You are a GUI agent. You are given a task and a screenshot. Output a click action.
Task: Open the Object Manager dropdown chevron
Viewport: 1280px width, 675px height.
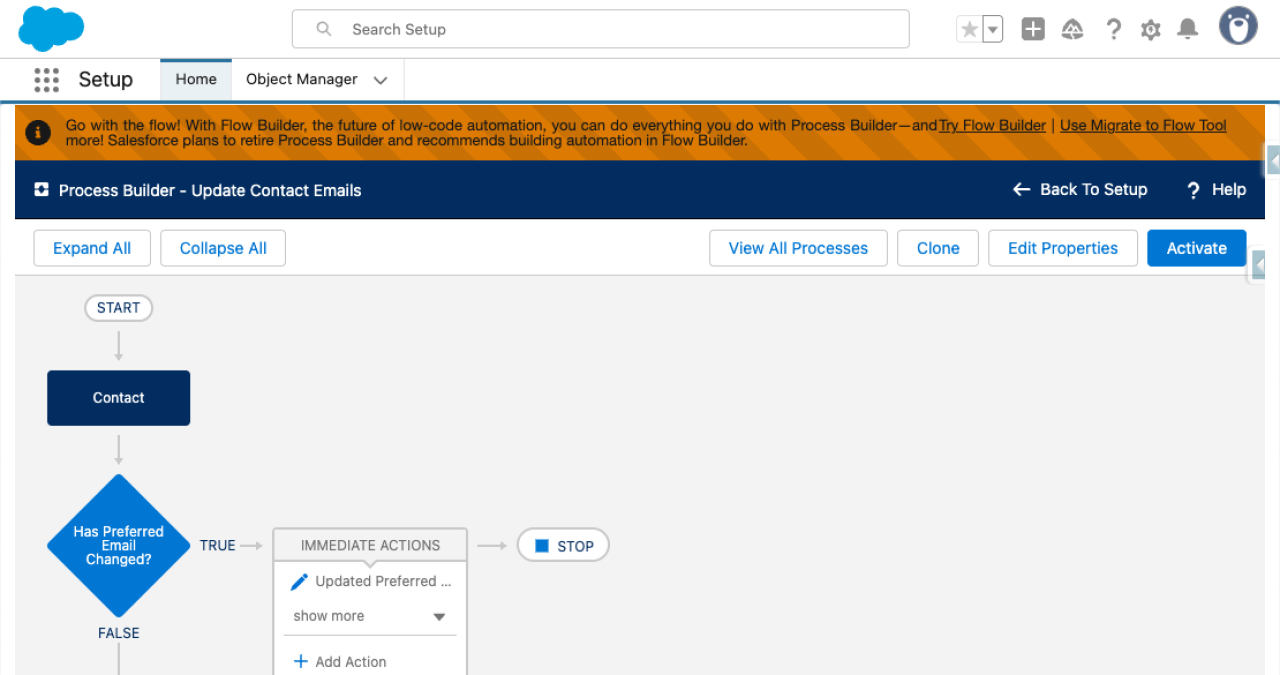pos(380,79)
